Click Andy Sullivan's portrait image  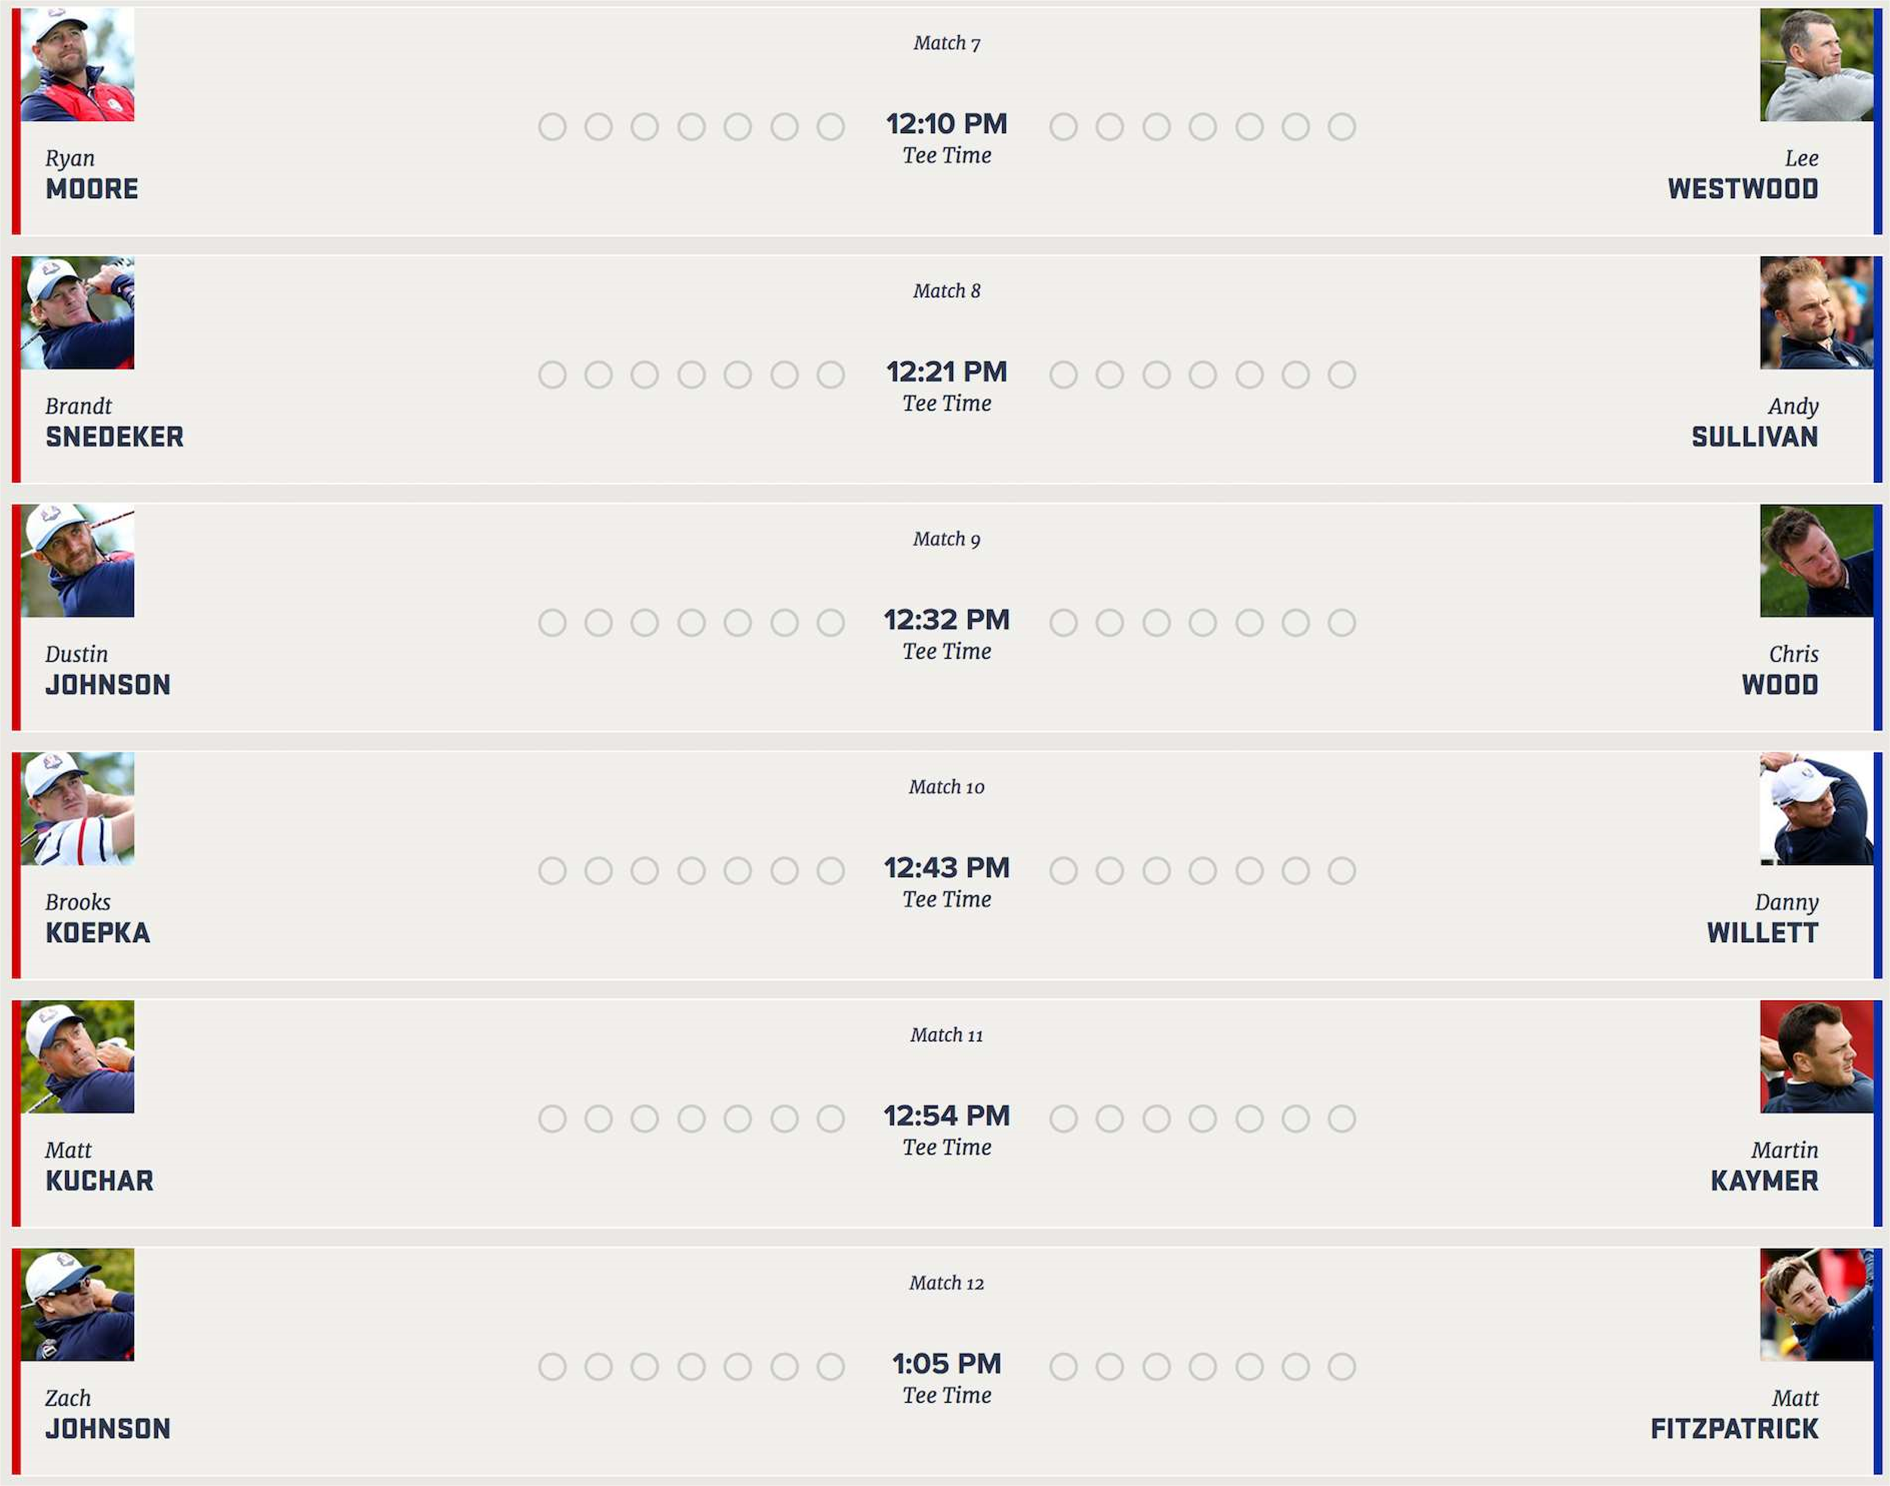[x=1816, y=313]
